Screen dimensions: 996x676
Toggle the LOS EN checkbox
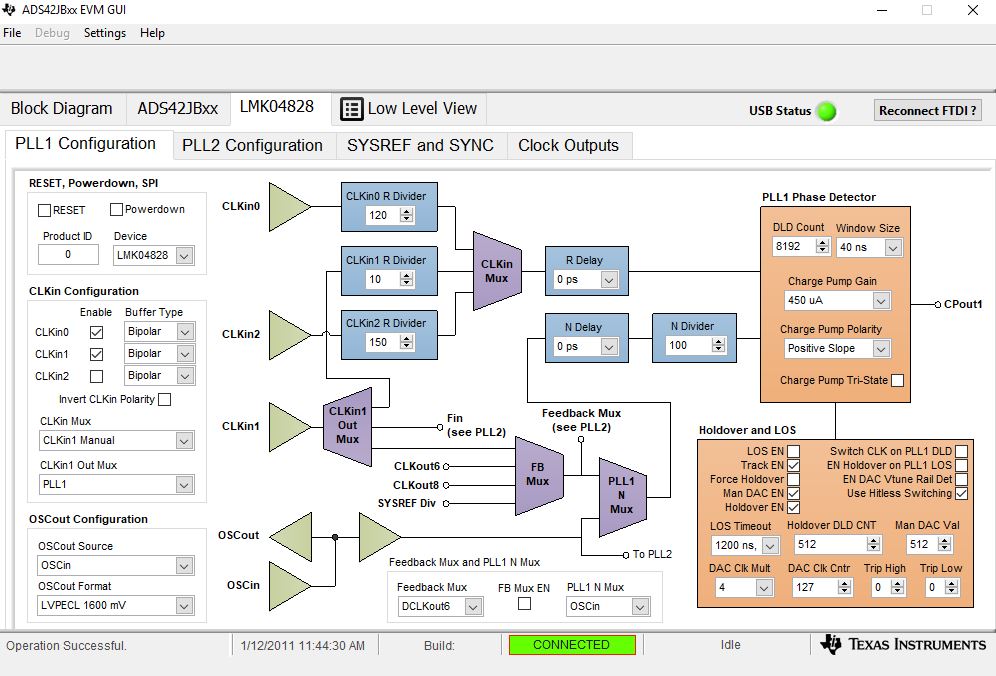(x=793, y=451)
